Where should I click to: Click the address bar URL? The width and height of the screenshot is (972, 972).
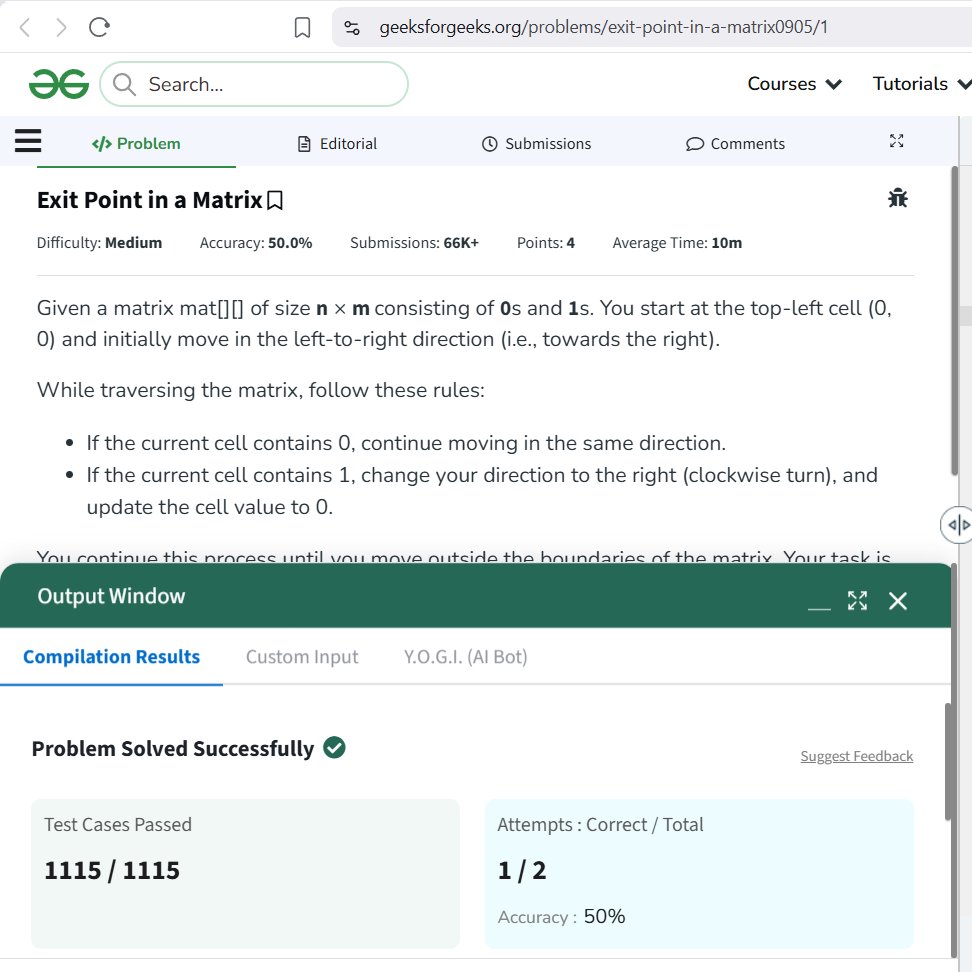tap(603, 27)
